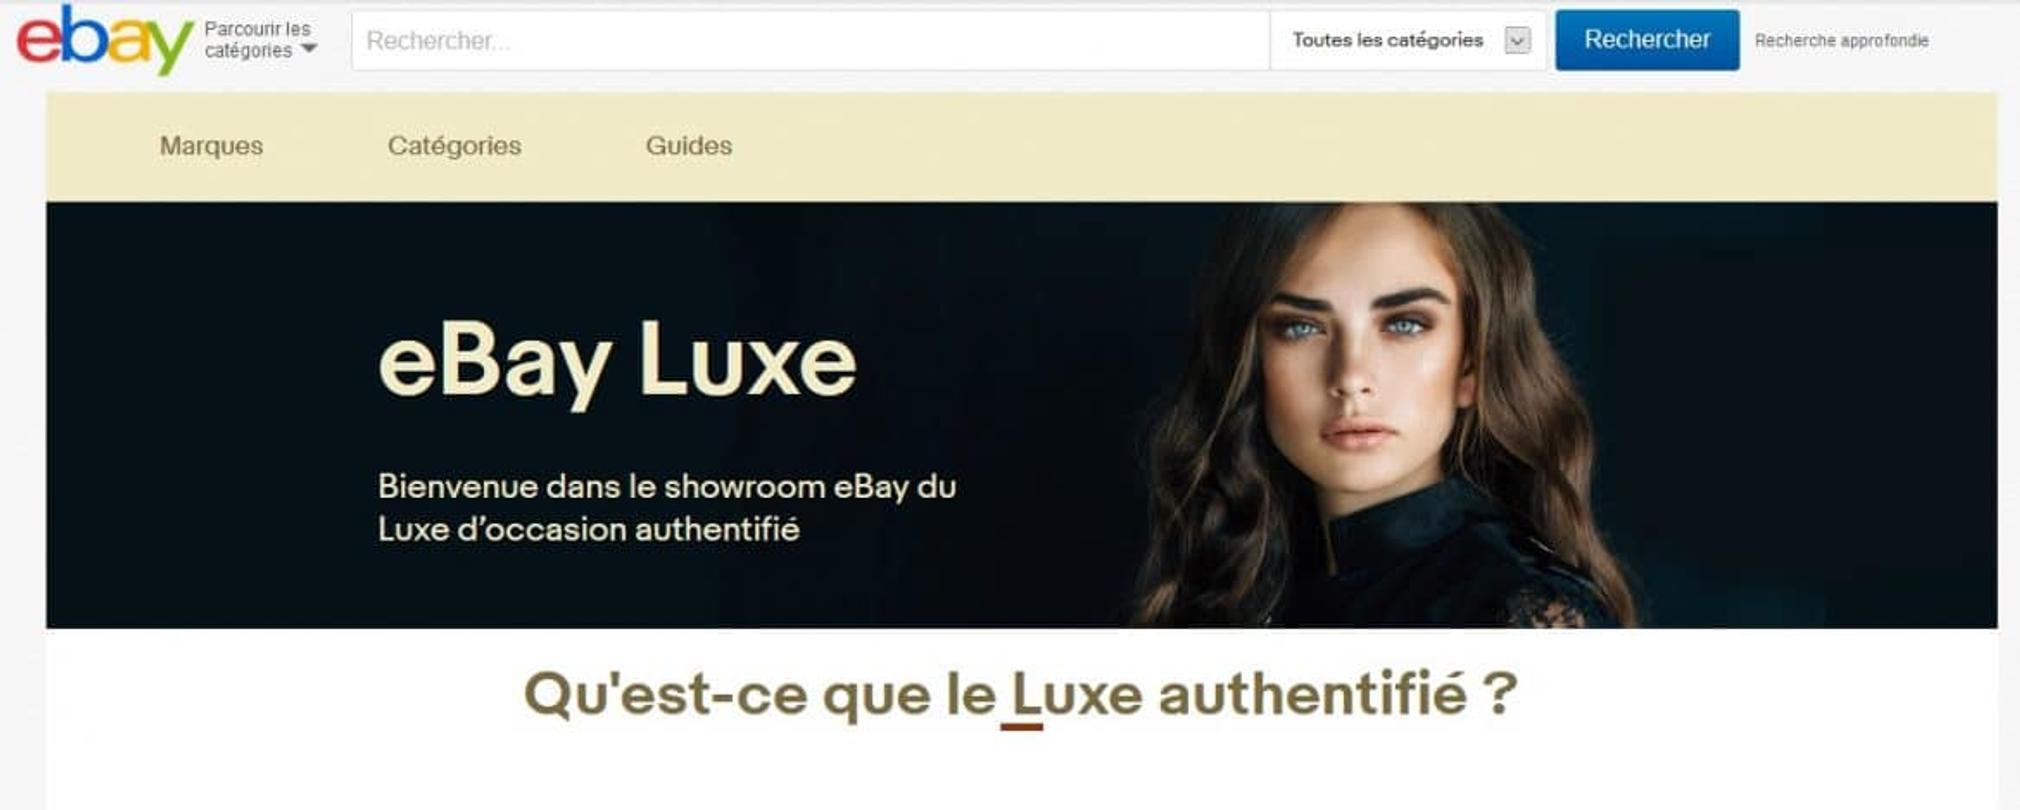Click the letter 'e' of eBay logo
Viewport: 2020px width, 810px height.
point(38,42)
